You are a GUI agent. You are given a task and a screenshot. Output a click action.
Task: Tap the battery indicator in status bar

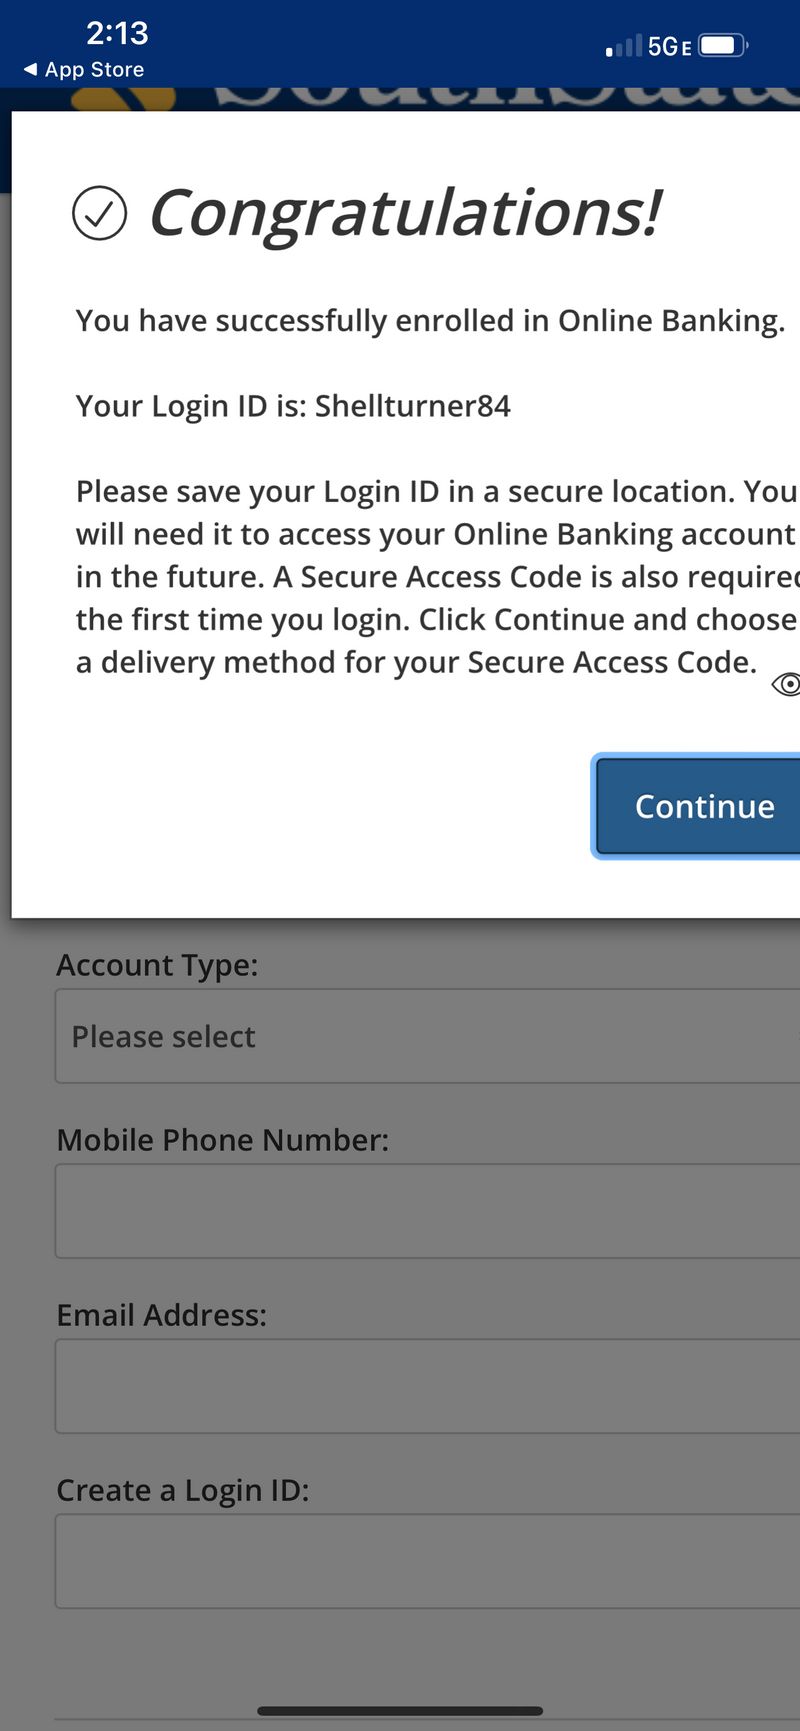pos(723,45)
